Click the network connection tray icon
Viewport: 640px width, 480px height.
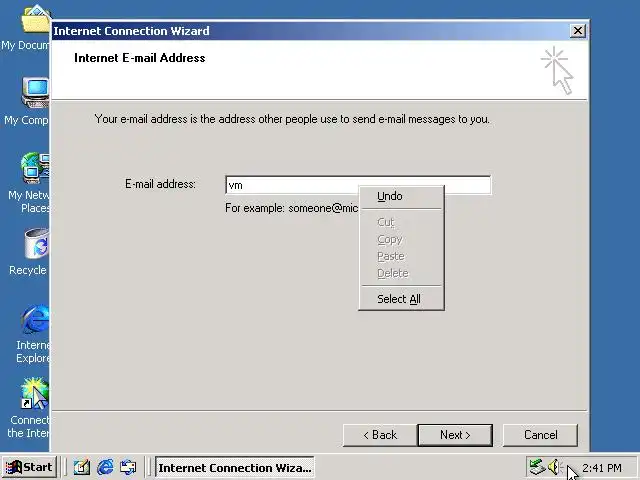point(537,467)
